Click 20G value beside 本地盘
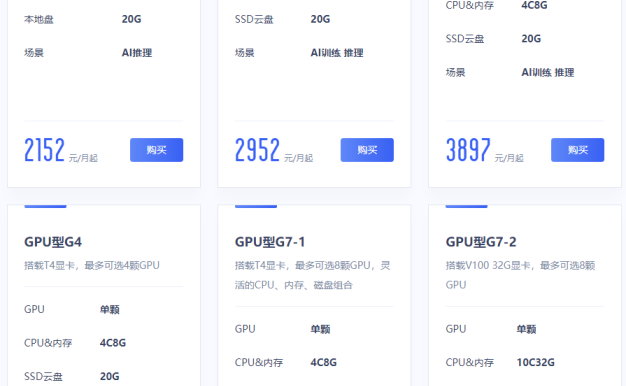The image size is (626, 386). coord(131,19)
